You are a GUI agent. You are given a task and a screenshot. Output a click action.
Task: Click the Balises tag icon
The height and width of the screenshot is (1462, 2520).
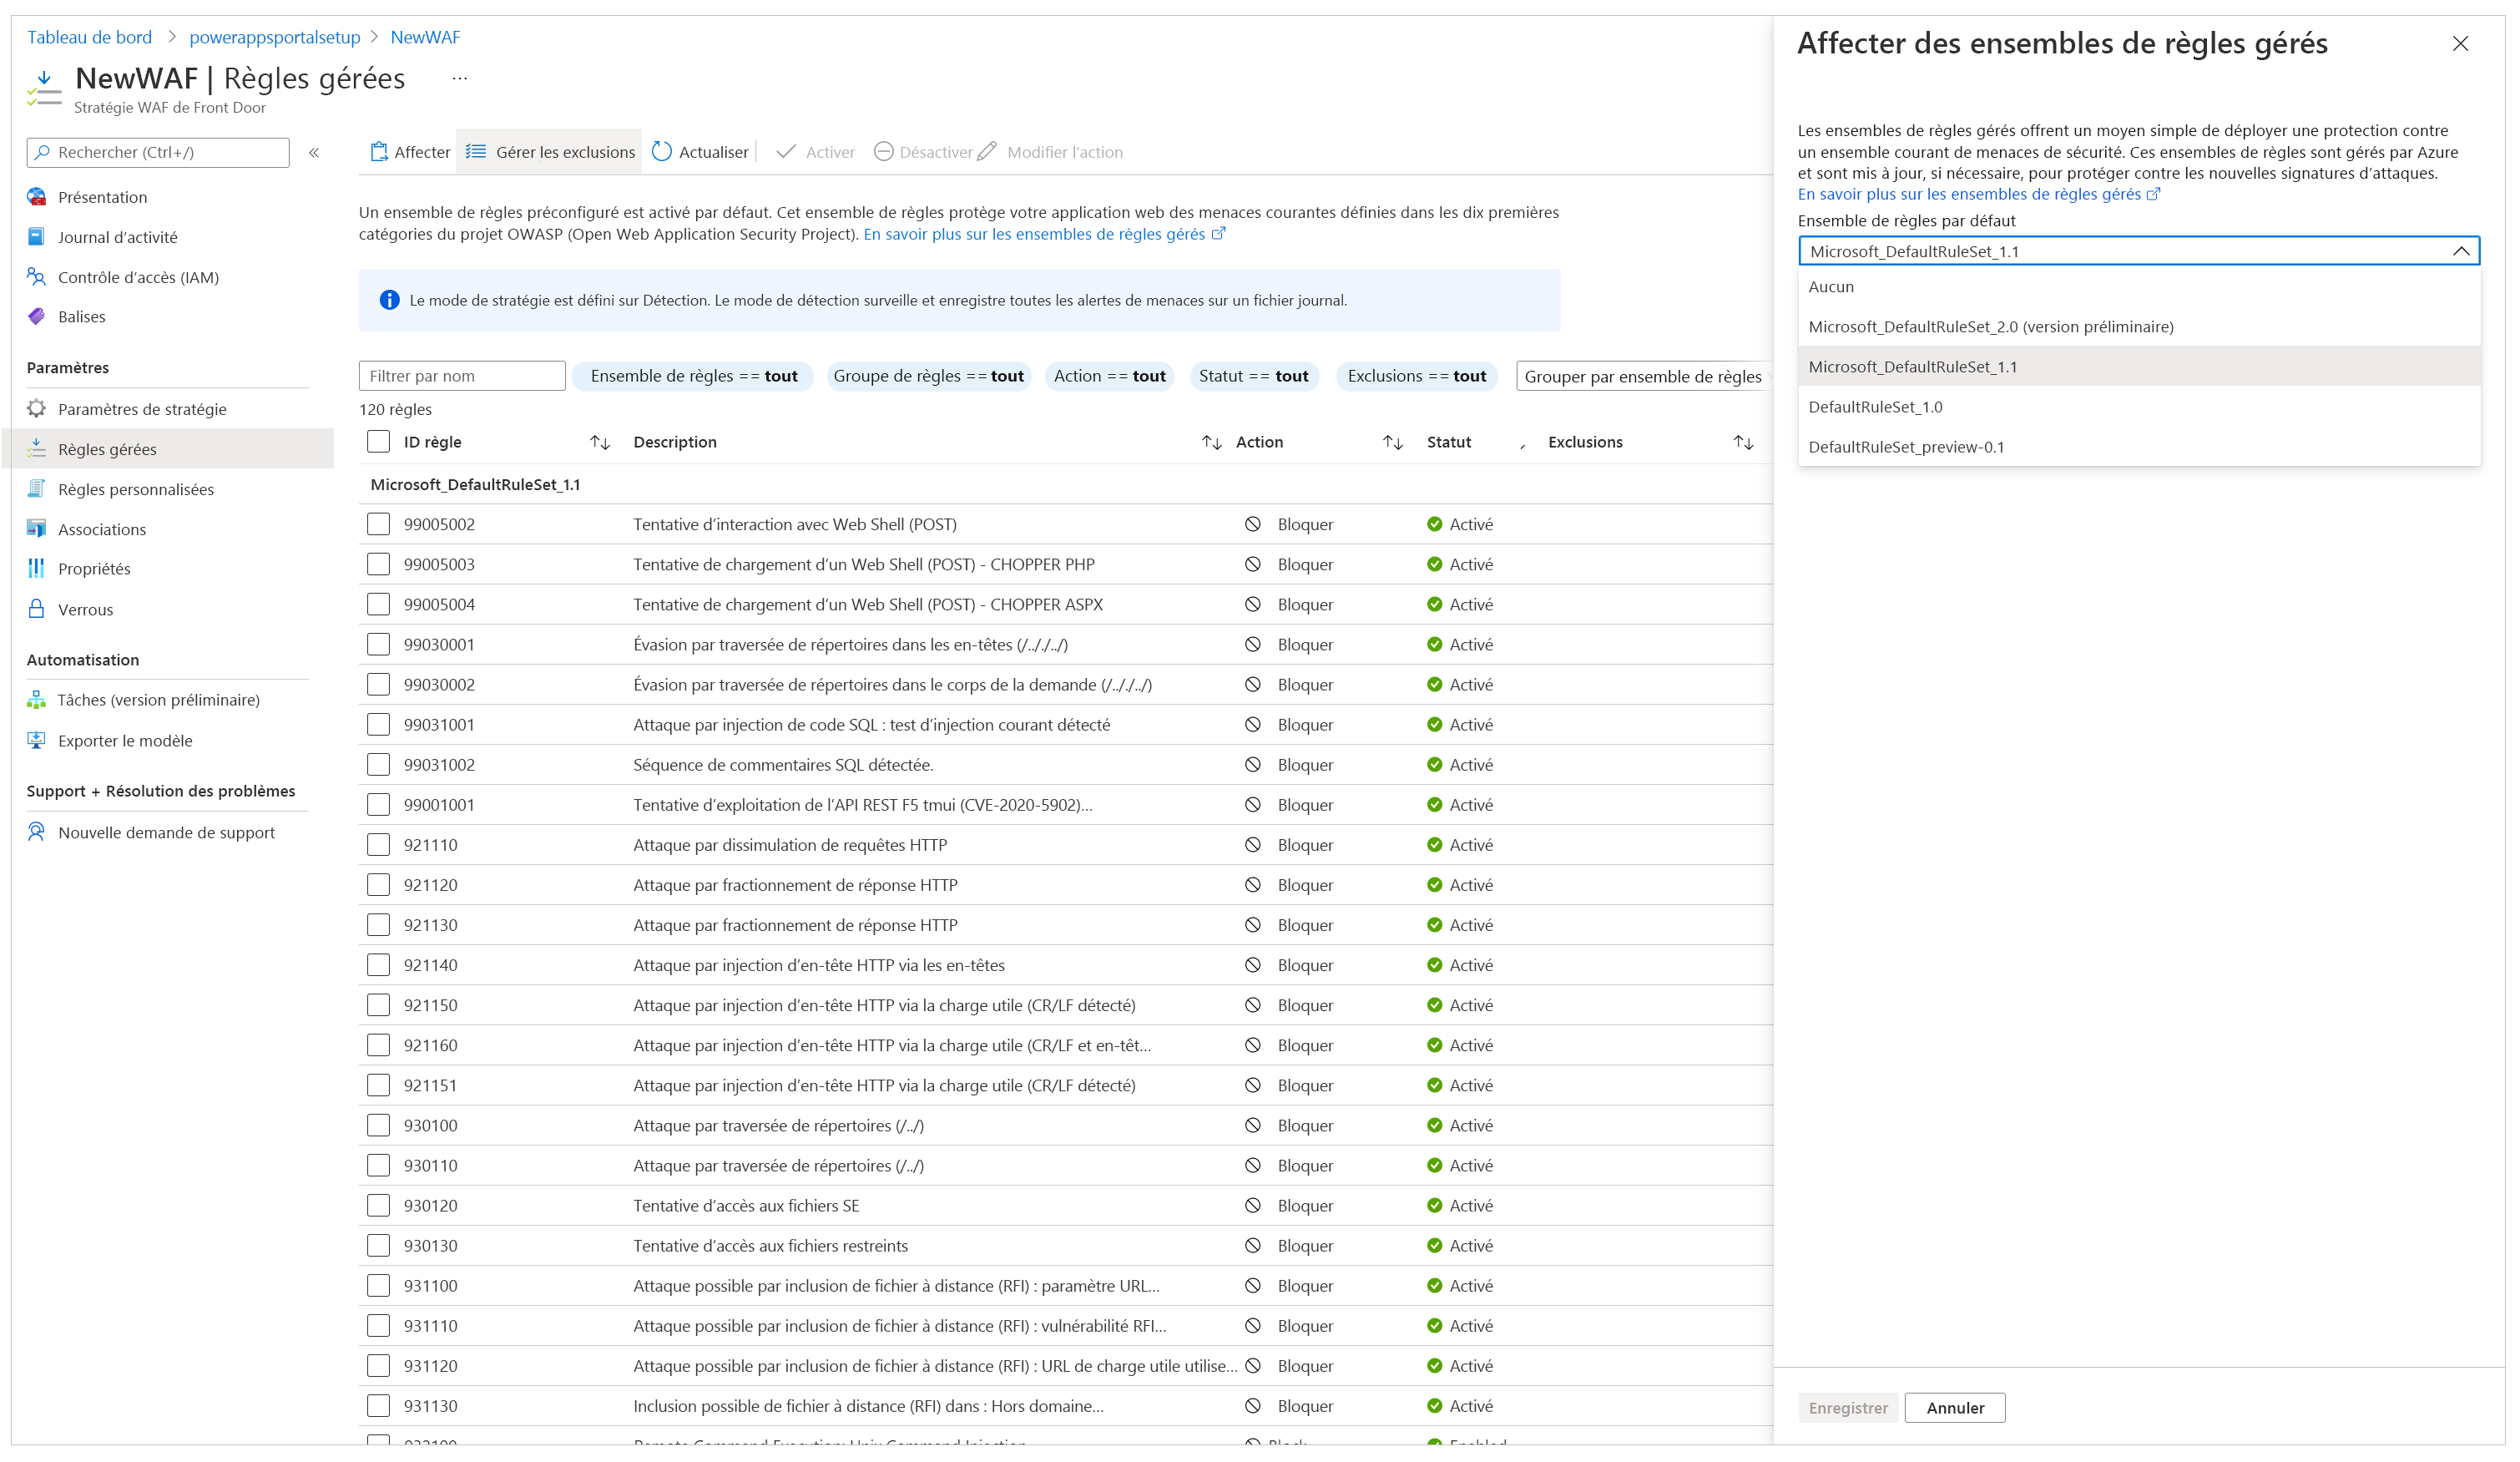(x=37, y=317)
